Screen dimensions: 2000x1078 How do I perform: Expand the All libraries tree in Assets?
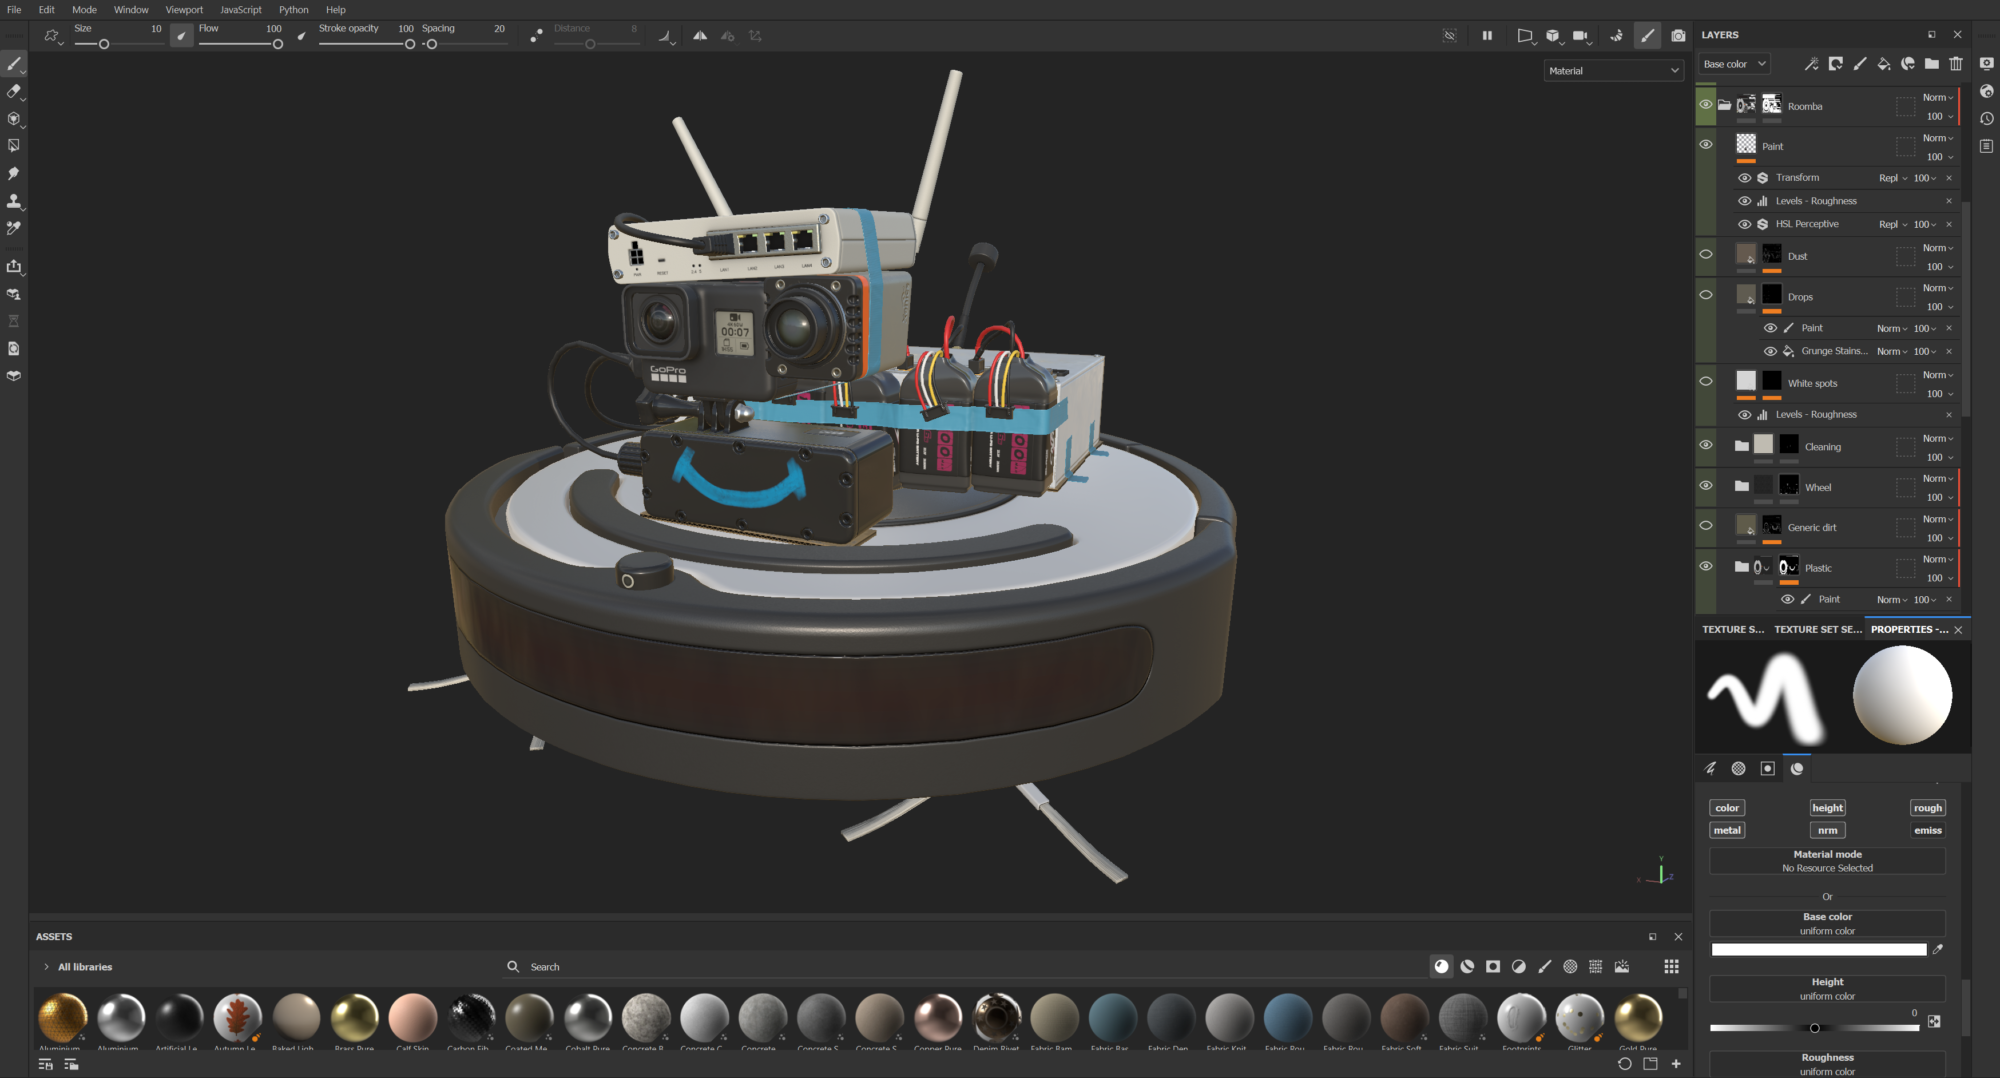(46, 966)
